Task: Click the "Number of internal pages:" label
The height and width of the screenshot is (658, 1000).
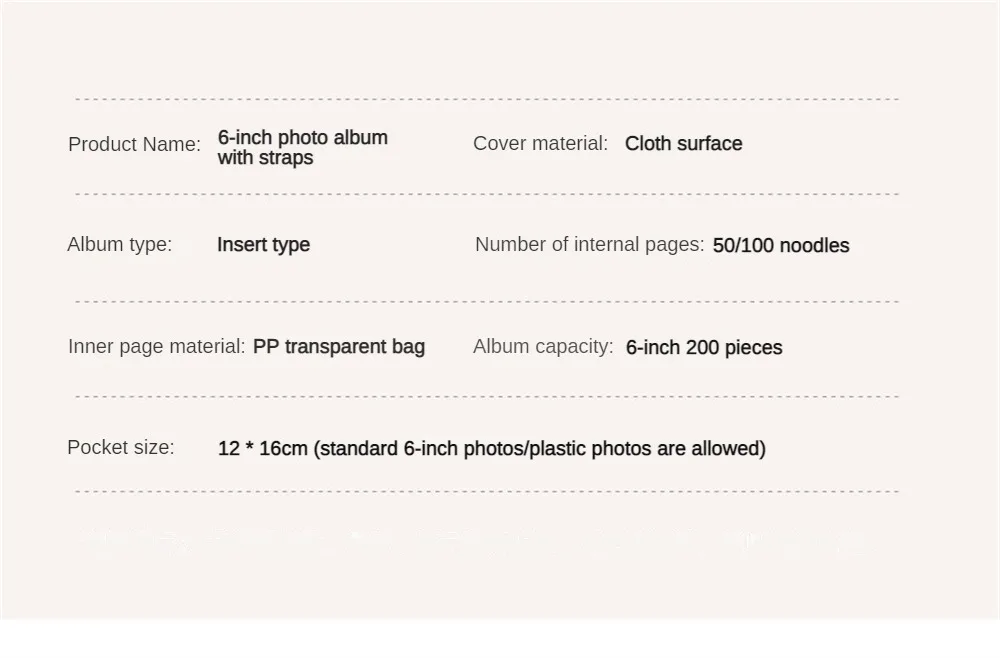Action: 589,244
